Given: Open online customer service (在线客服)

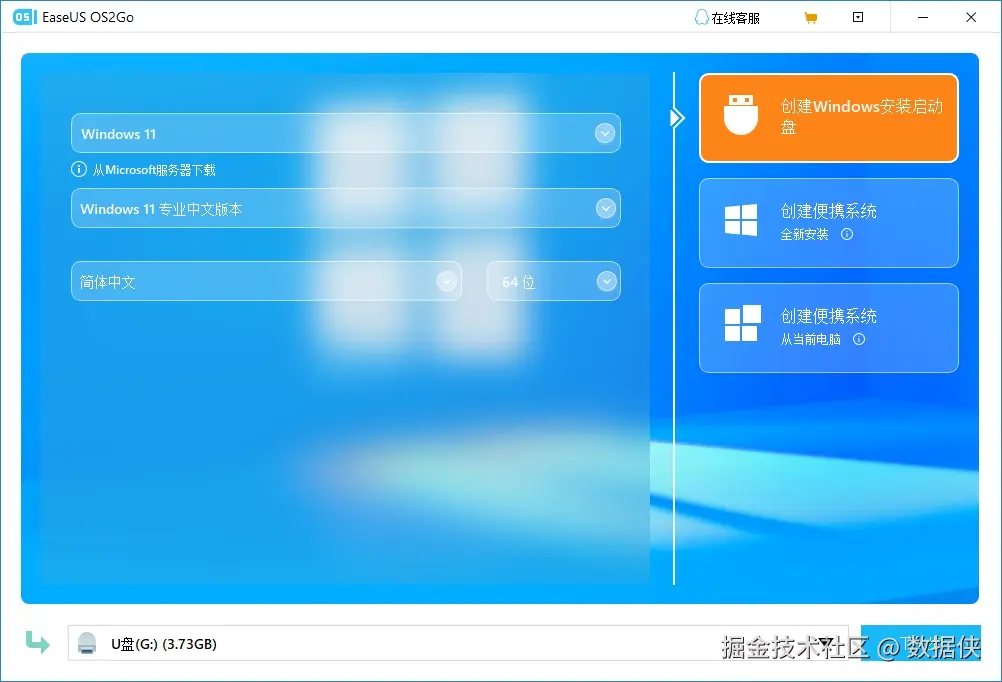Looking at the screenshot, I should pos(727,18).
